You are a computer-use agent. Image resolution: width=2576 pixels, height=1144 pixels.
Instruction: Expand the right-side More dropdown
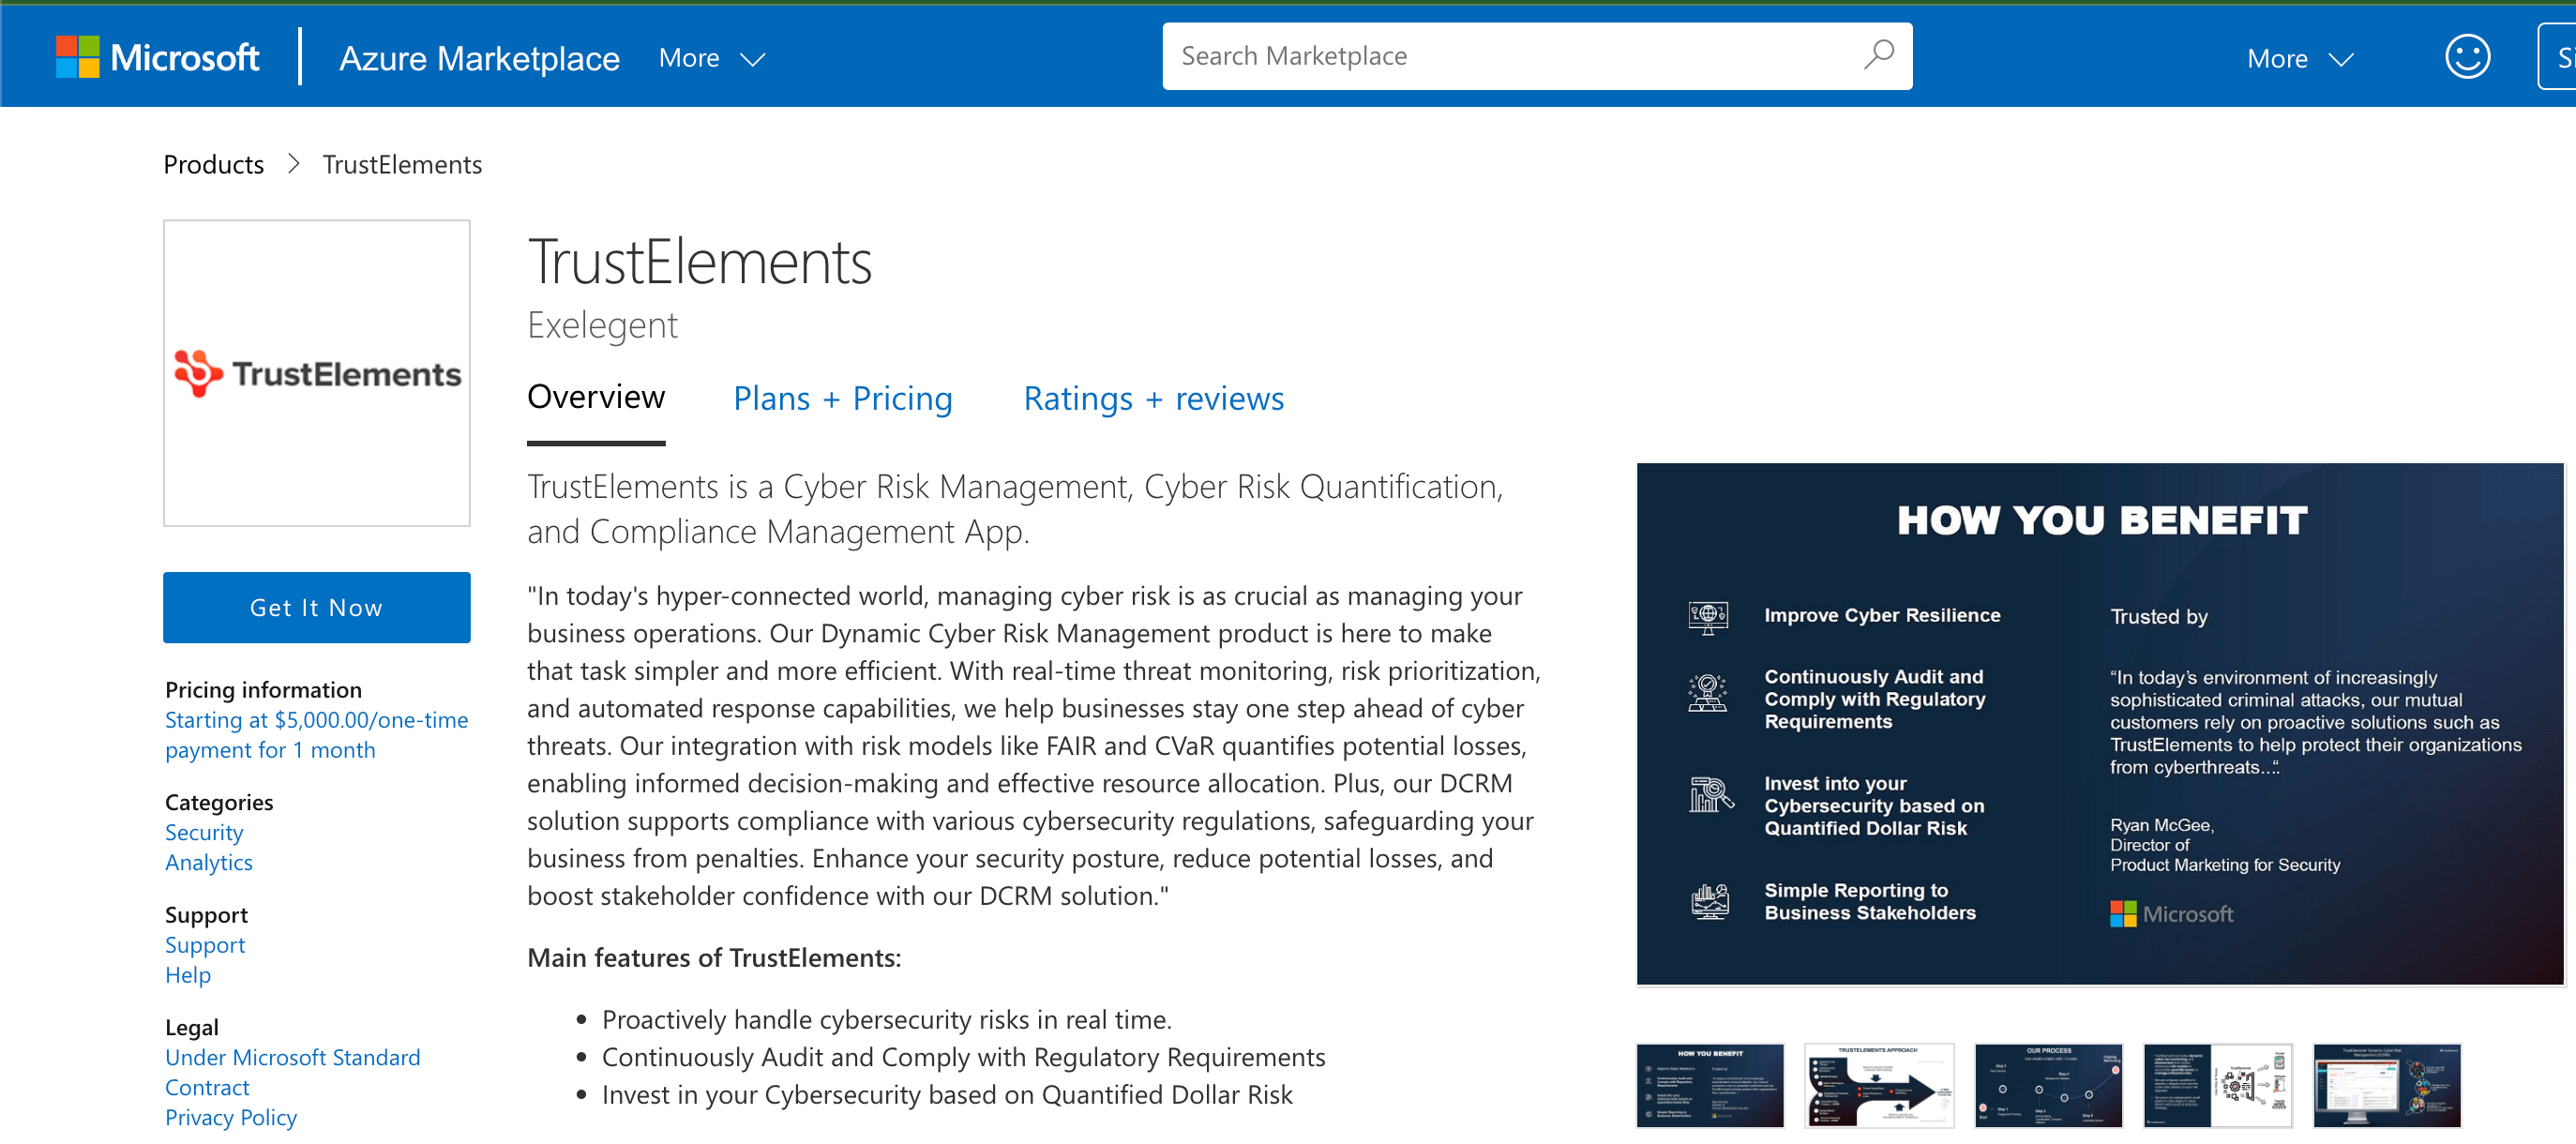(x=2299, y=59)
